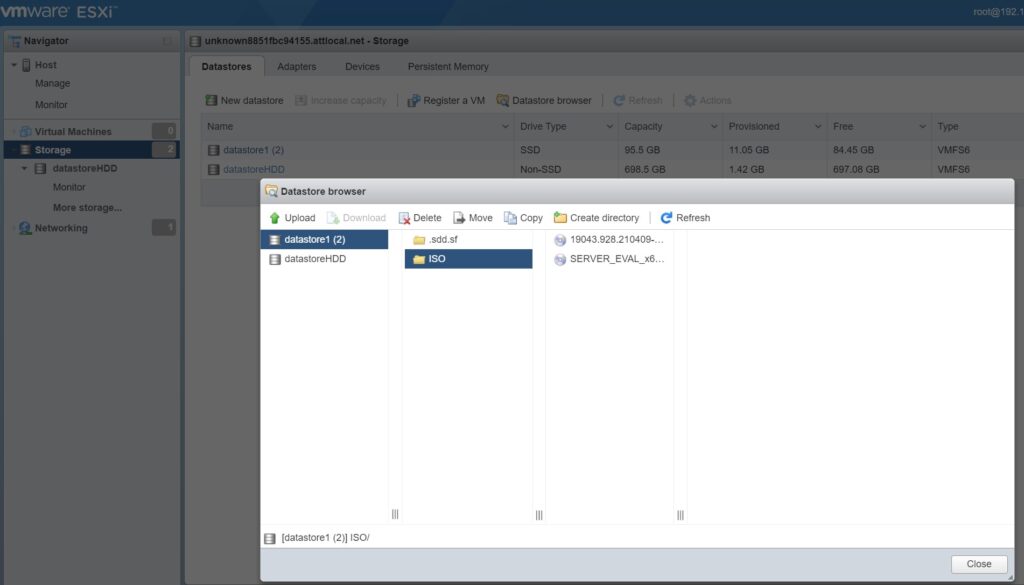Open Manage under Host
This screenshot has height=585, width=1024.
(x=52, y=84)
